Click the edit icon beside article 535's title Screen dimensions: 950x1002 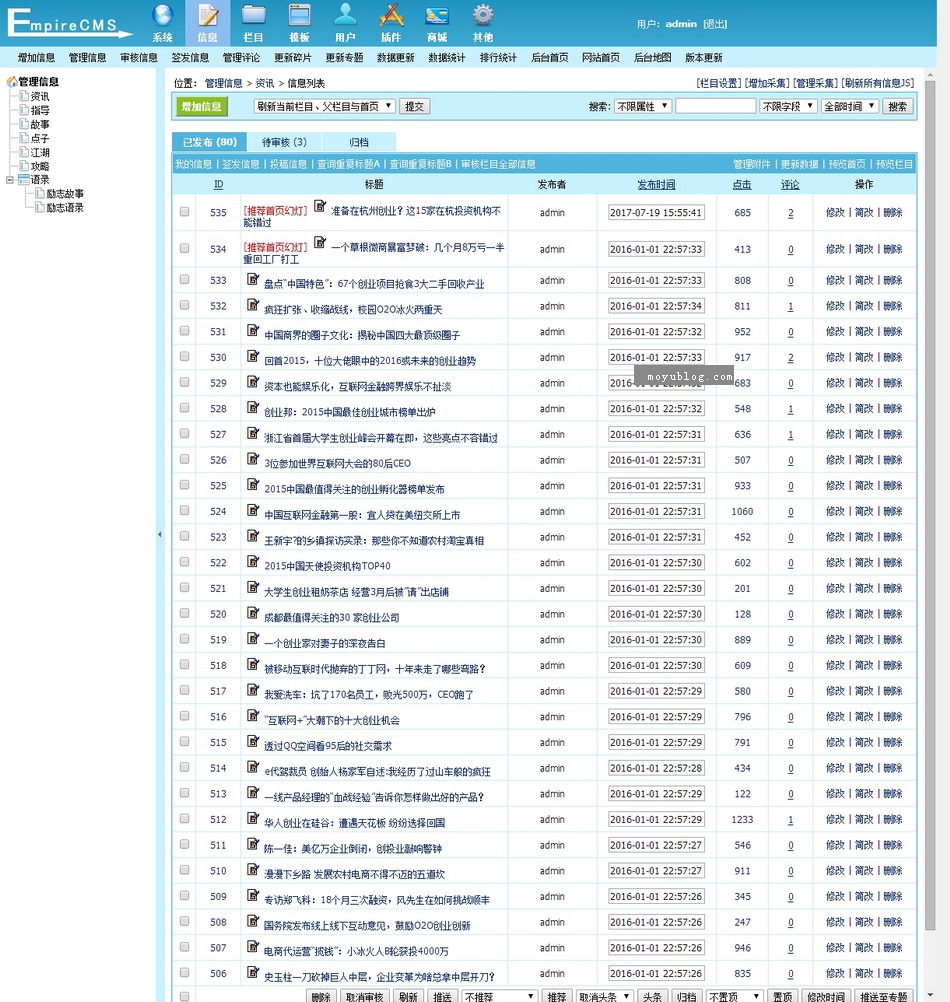(320, 206)
